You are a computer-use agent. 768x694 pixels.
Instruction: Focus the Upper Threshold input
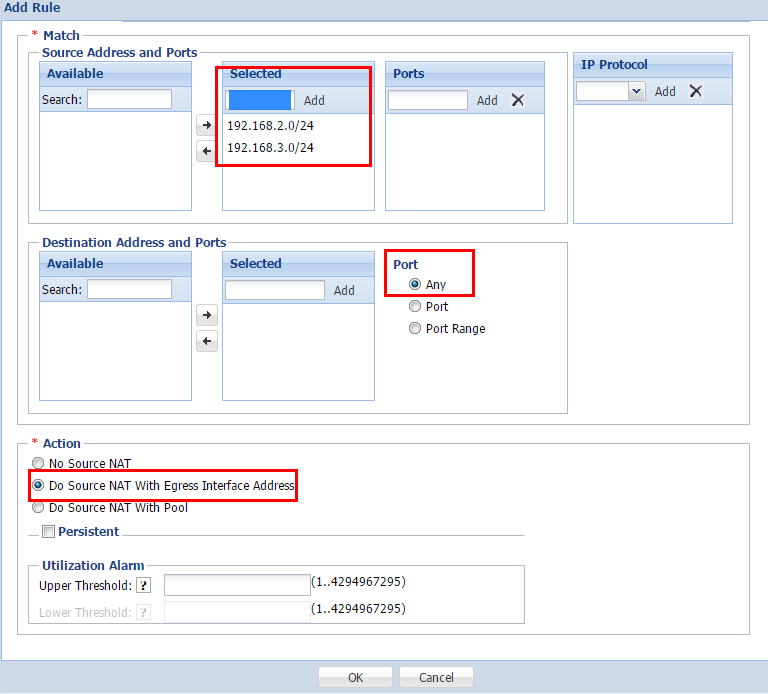(237, 585)
